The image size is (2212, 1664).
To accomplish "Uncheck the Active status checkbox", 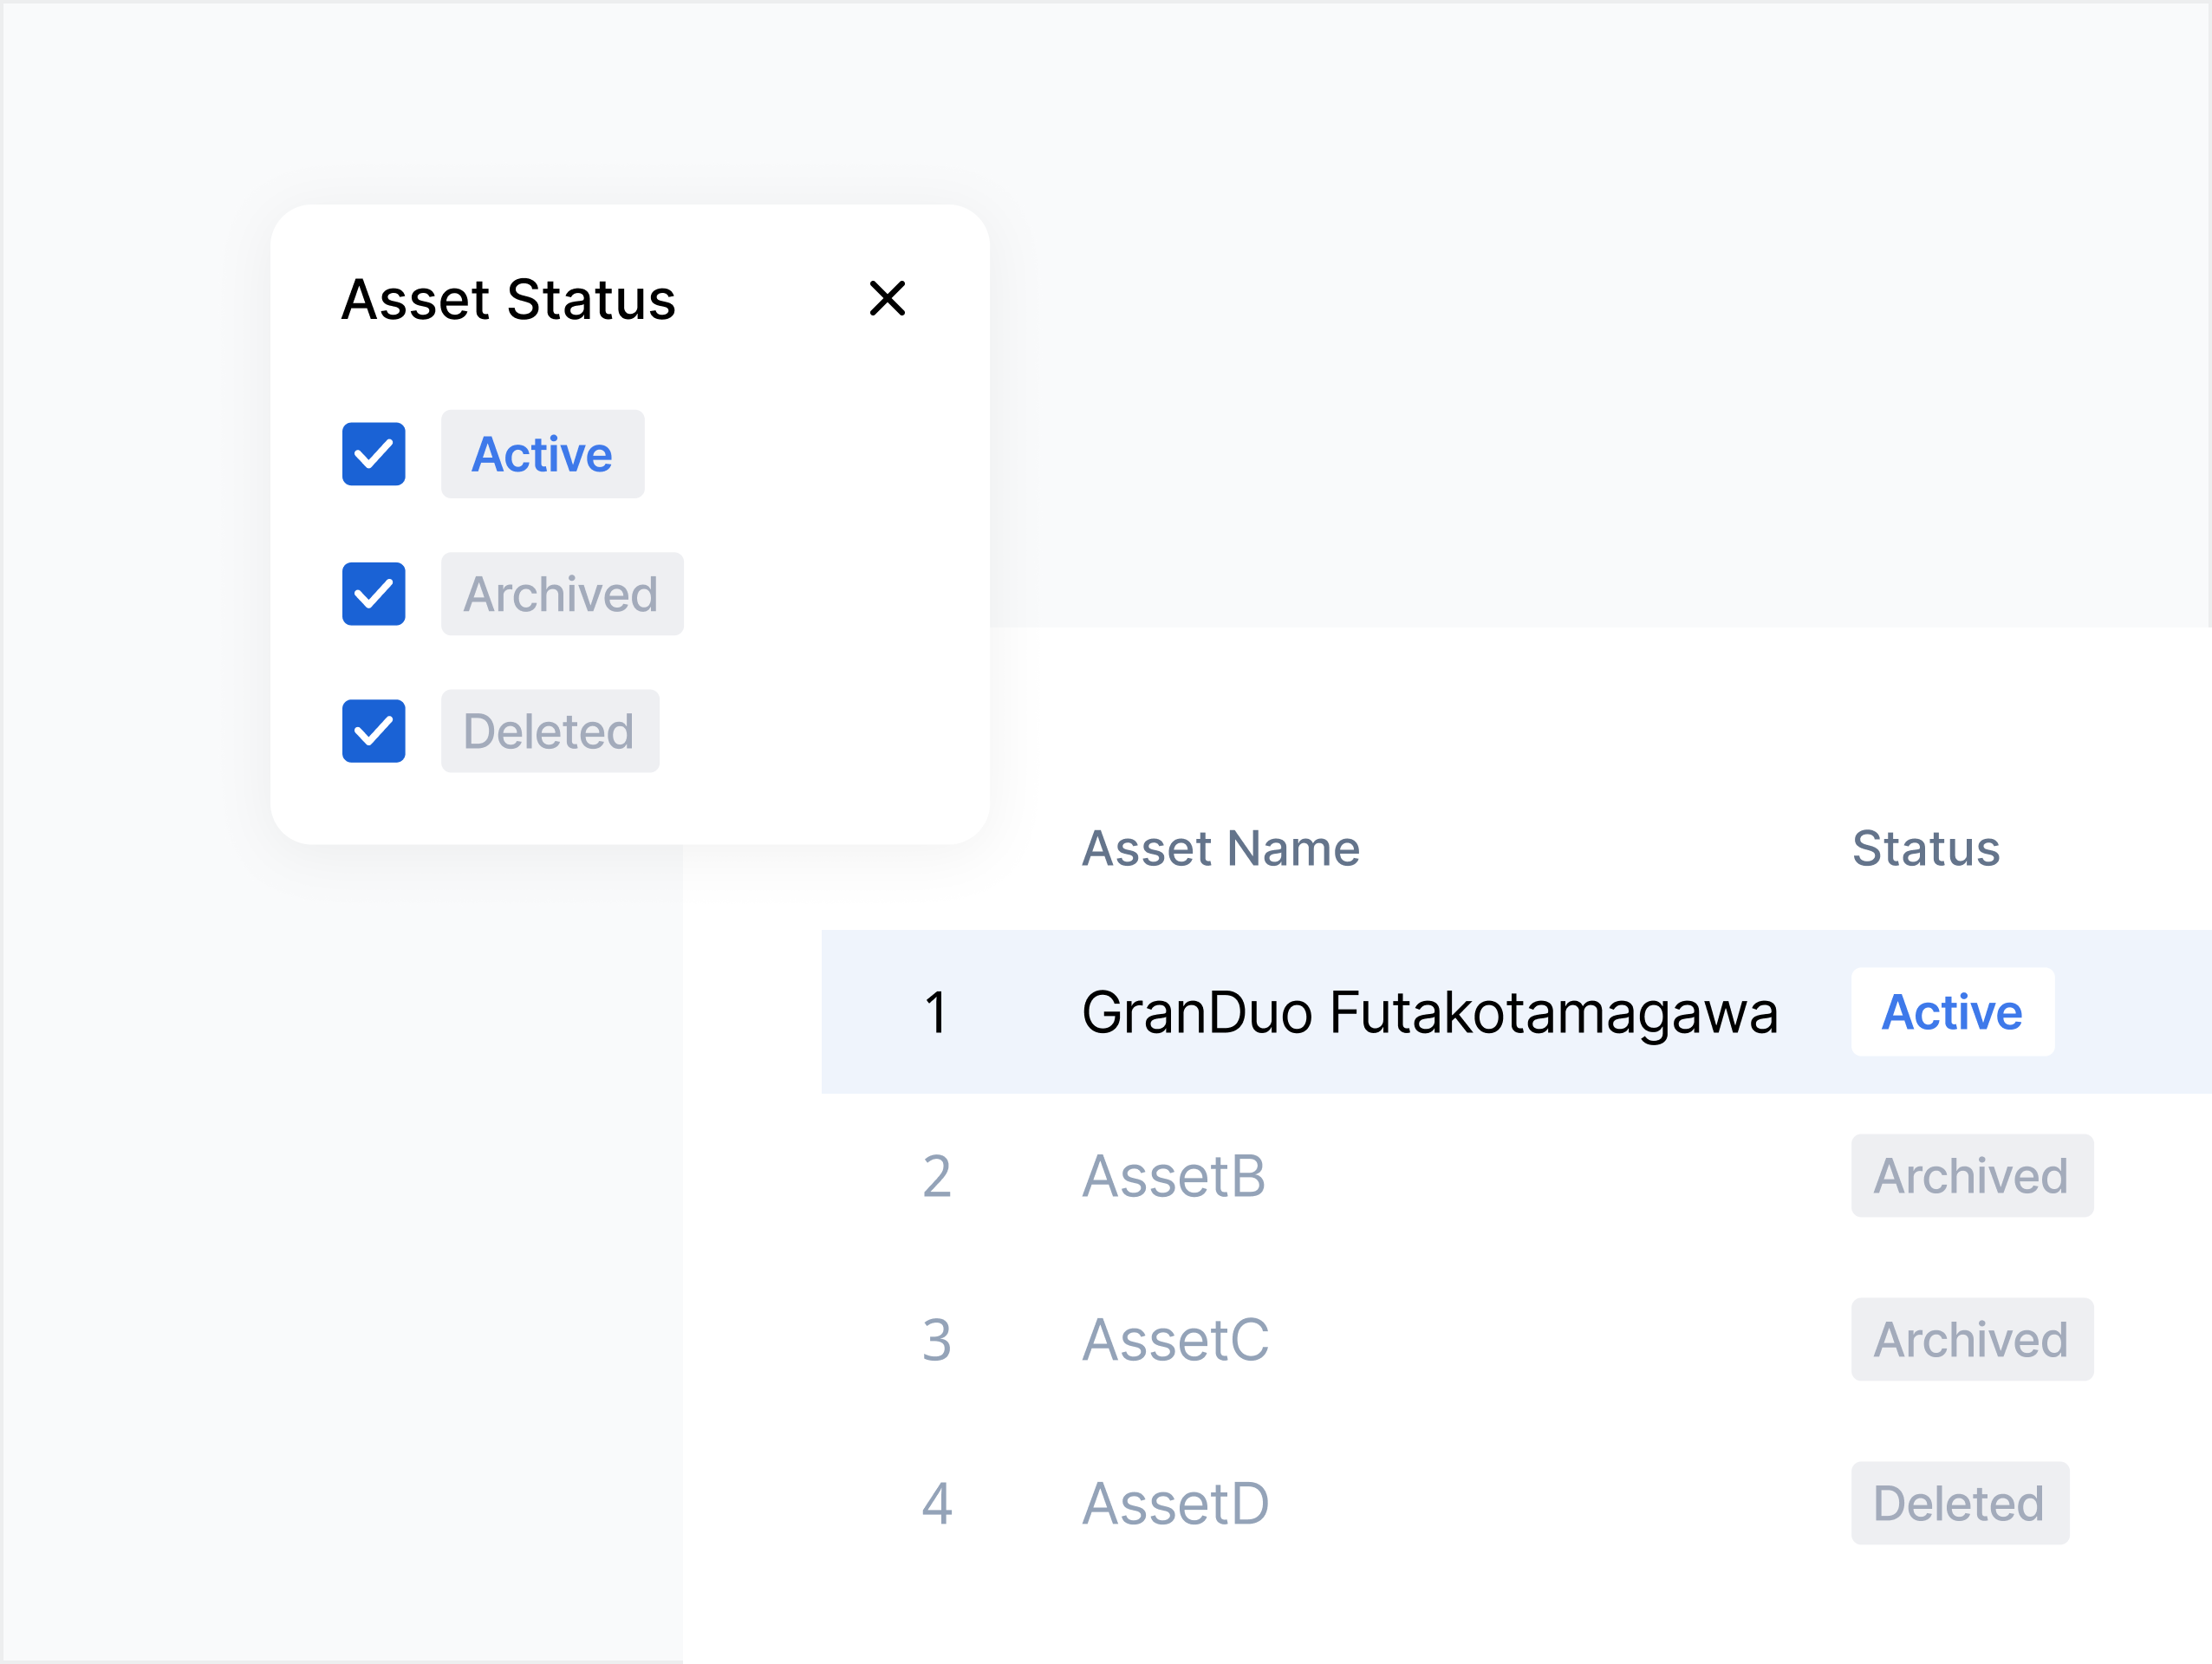I will (373, 454).
